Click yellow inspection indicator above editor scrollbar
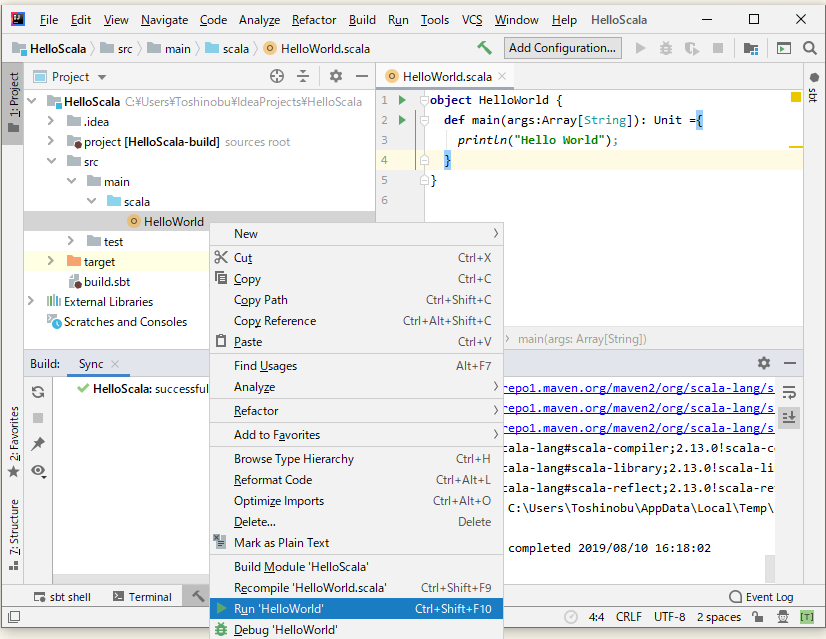This screenshot has height=639, width=826. (796, 97)
